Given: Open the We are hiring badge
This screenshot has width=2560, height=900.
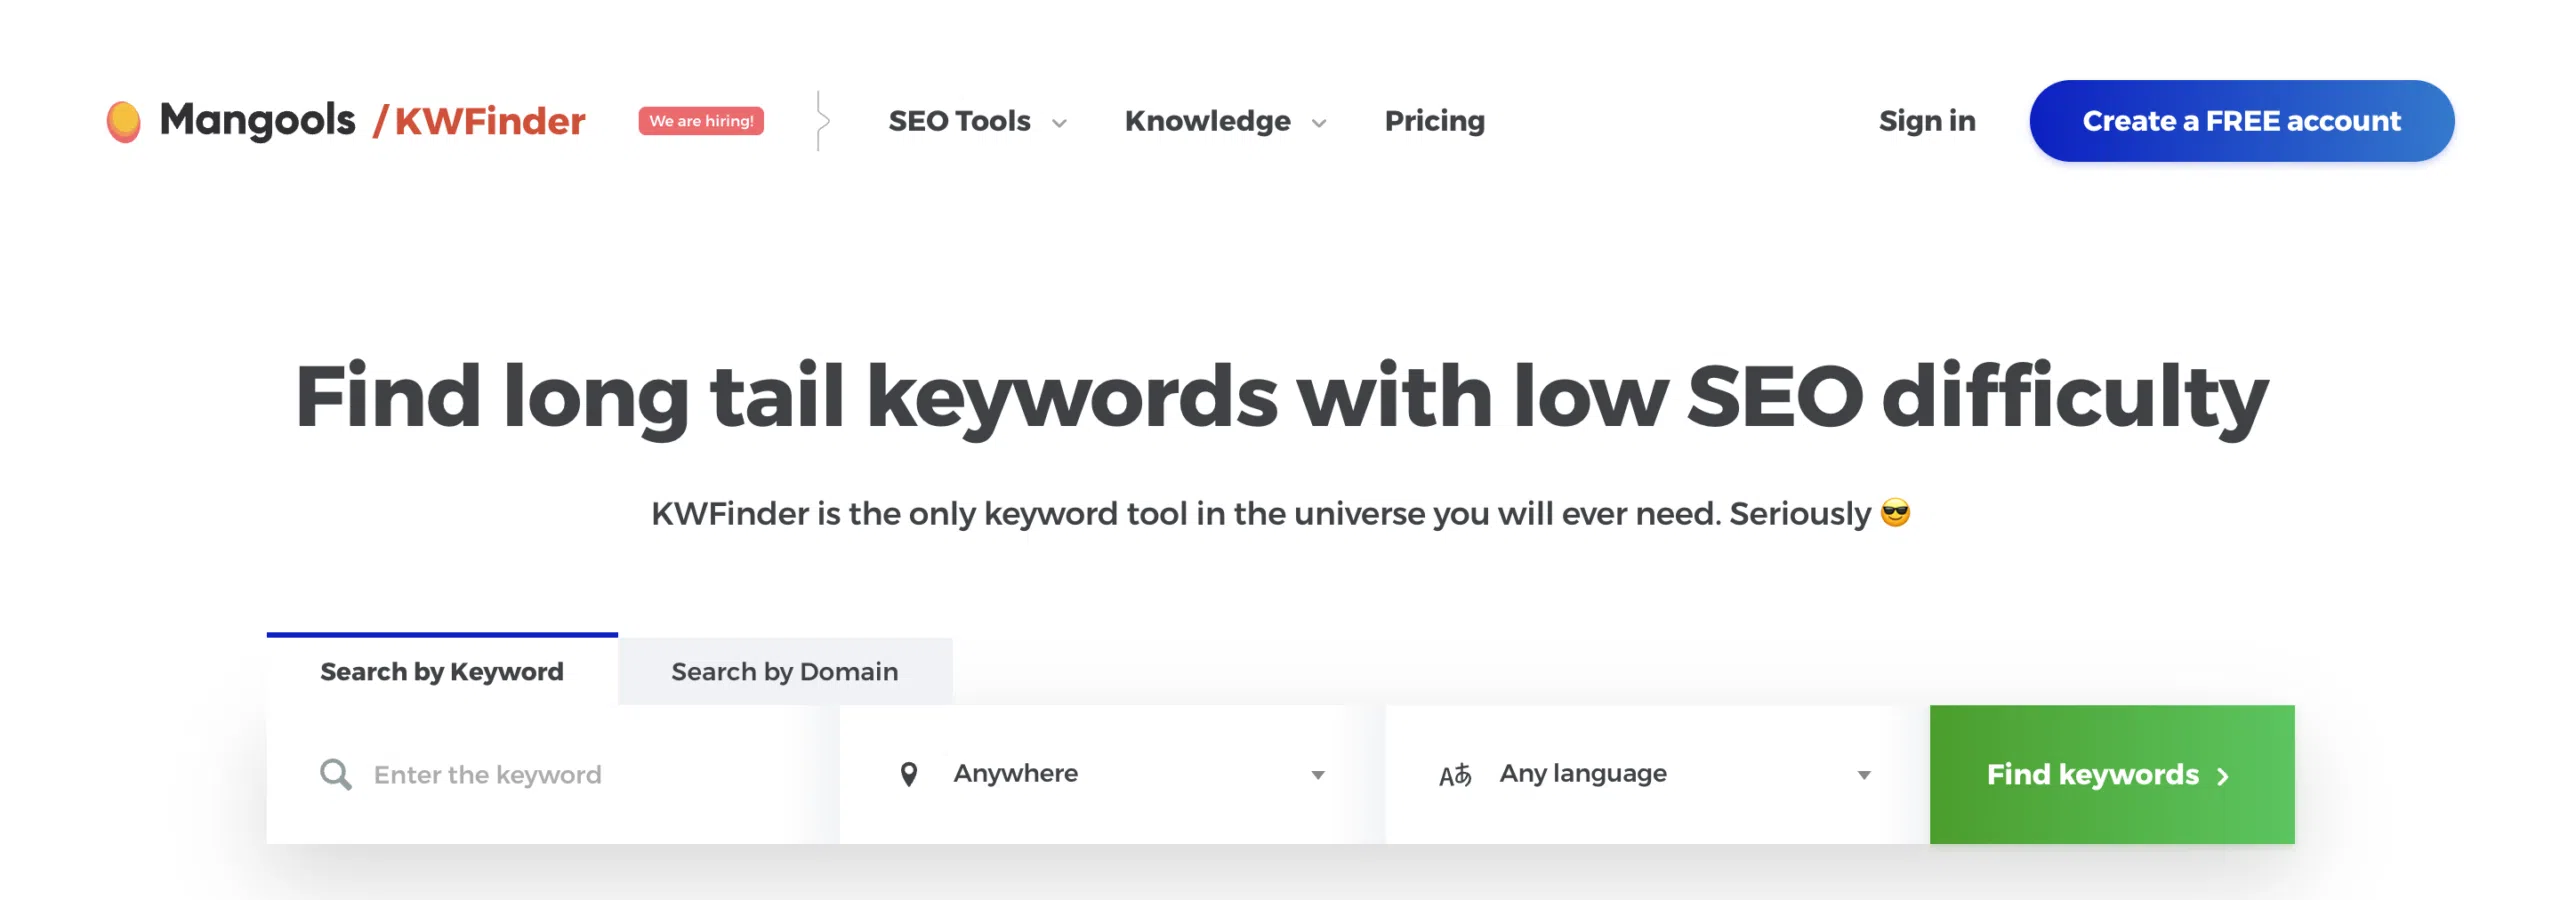Looking at the screenshot, I should [701, 121].
